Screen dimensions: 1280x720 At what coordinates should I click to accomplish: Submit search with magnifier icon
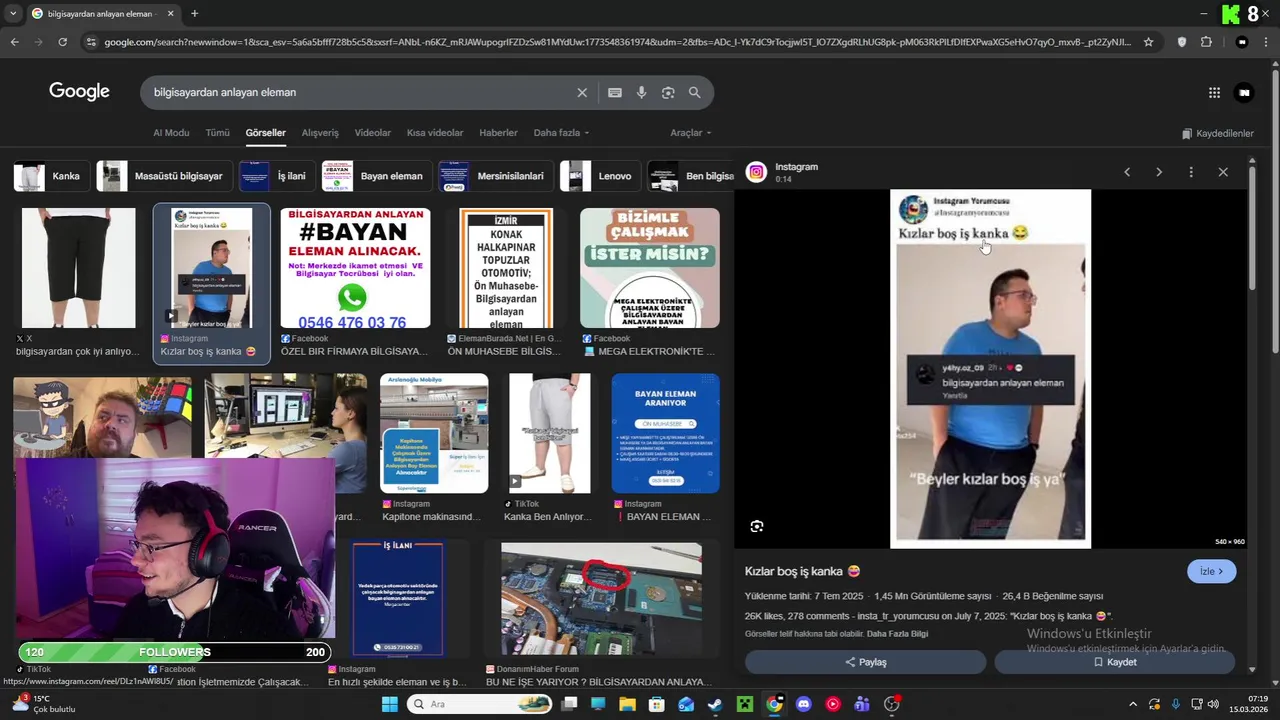coord(695,92)
